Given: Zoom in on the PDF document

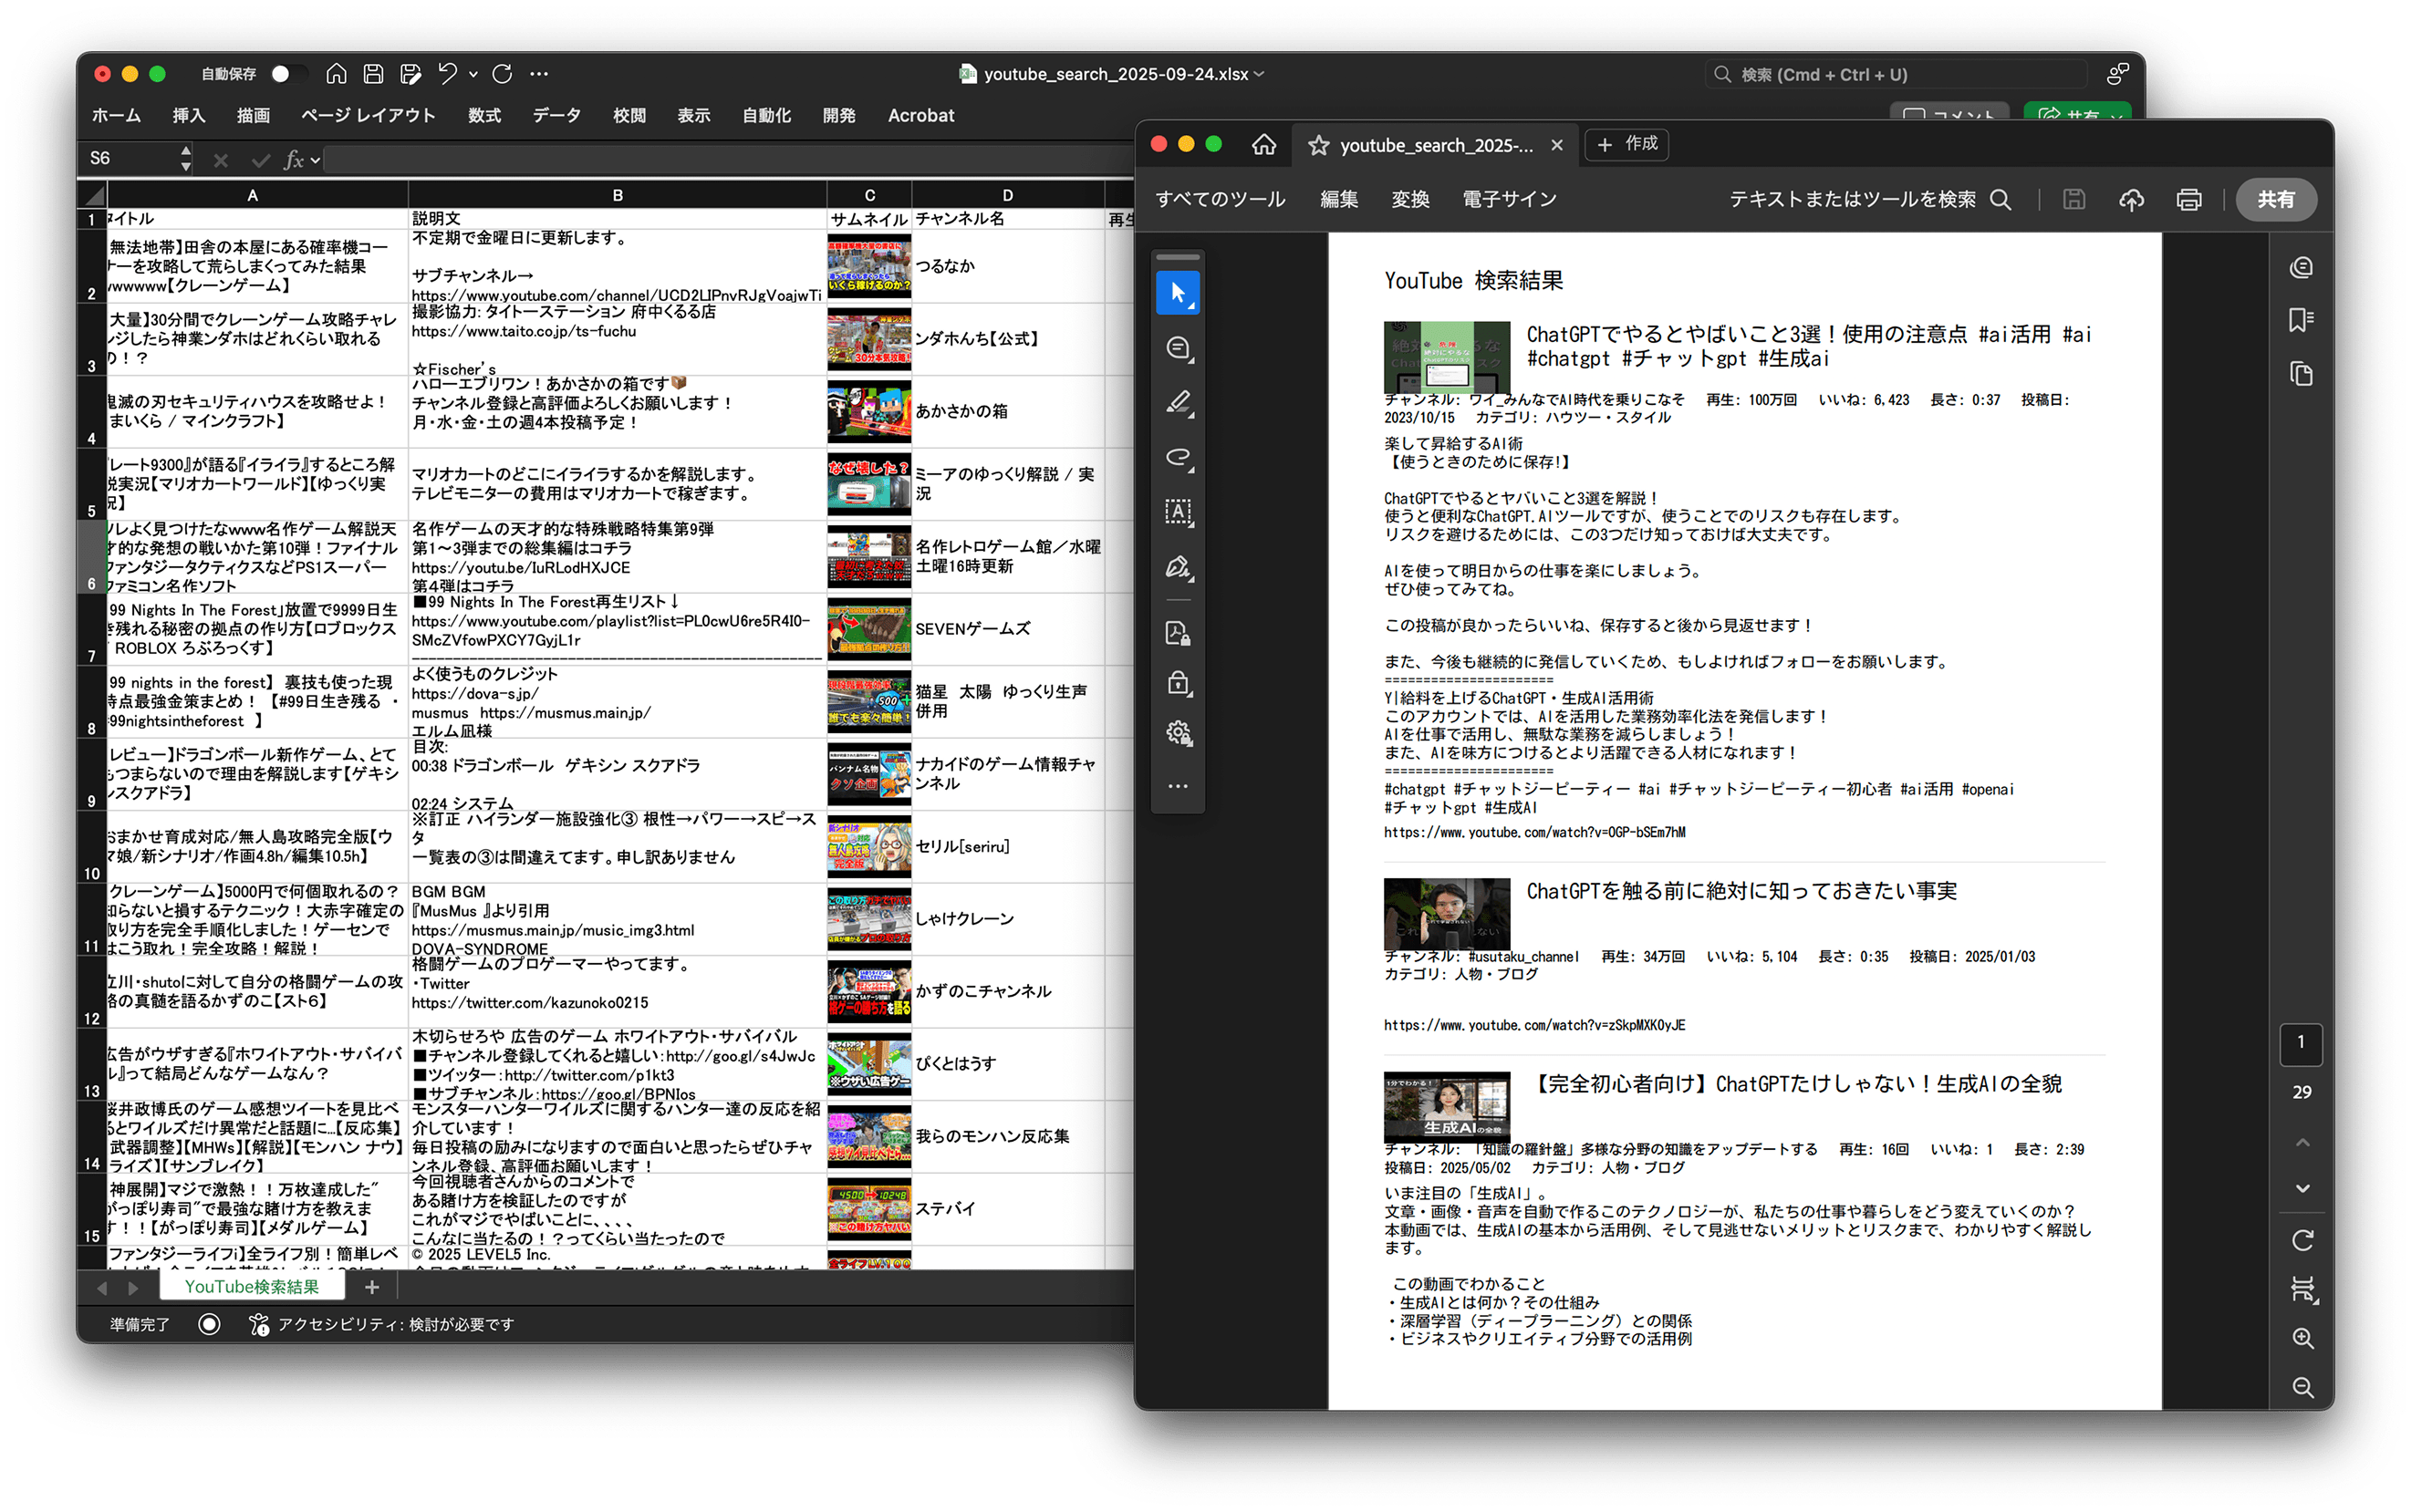Looking at the screenshot, I should [x=2302, y=1338].
